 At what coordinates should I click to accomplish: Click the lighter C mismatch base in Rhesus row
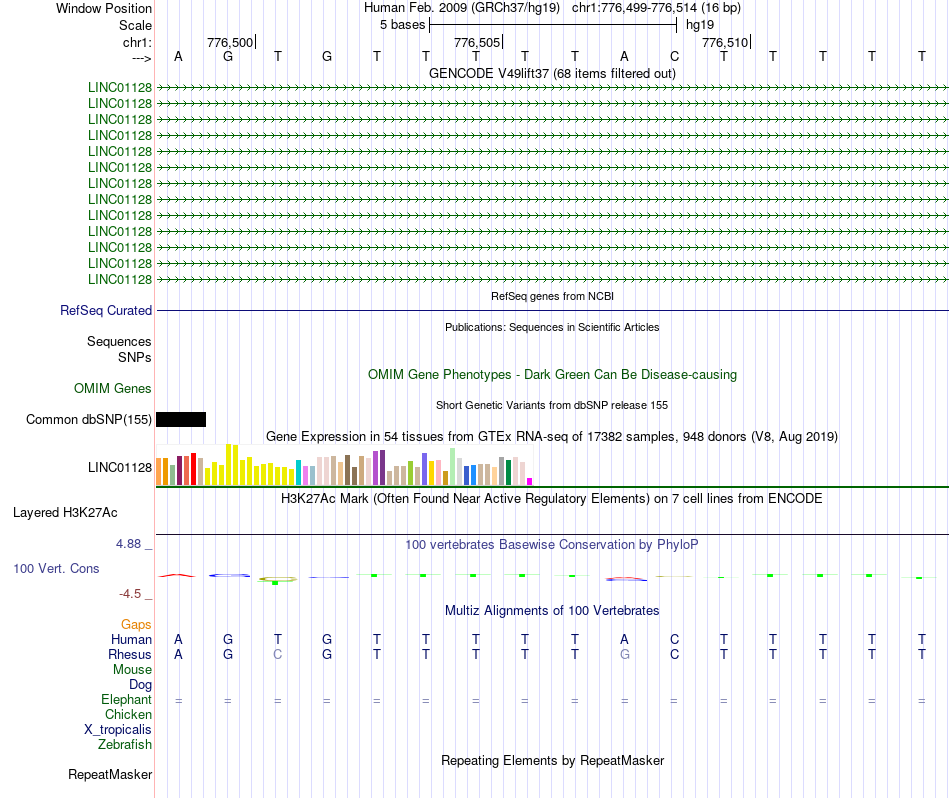click(277, 654)
